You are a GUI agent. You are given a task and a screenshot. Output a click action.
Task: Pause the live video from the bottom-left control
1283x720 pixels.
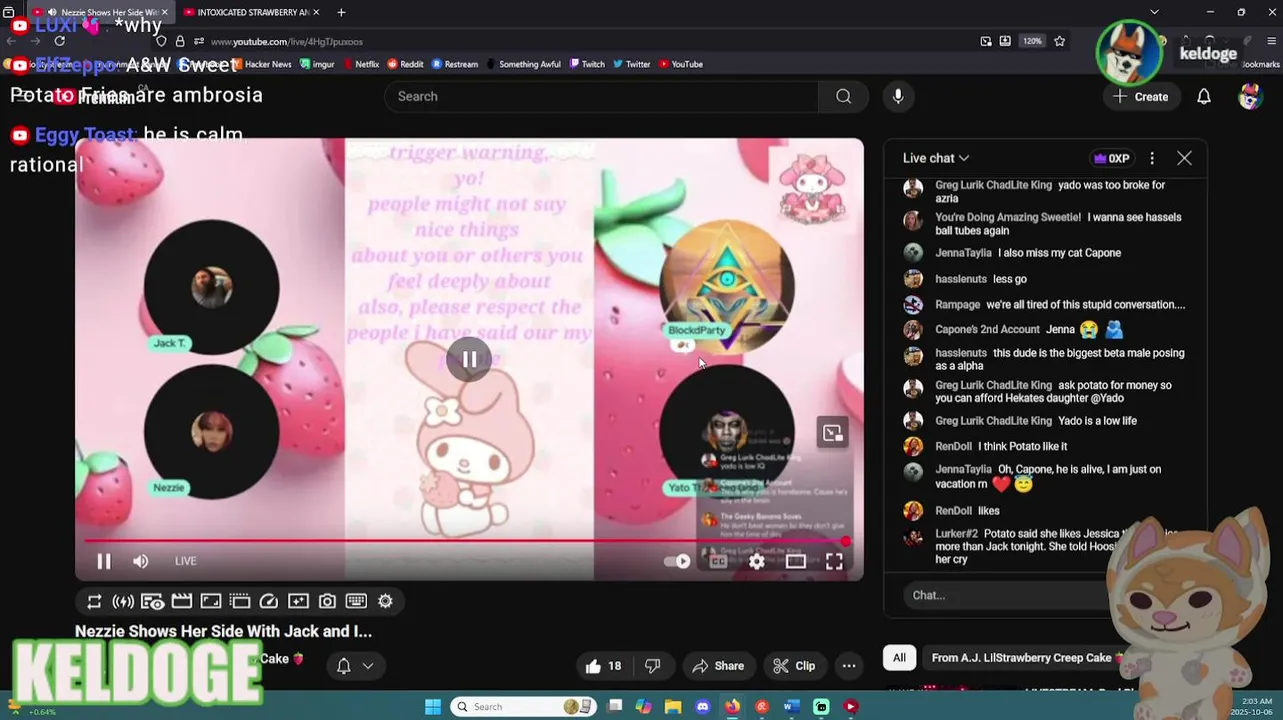[103, 561]
